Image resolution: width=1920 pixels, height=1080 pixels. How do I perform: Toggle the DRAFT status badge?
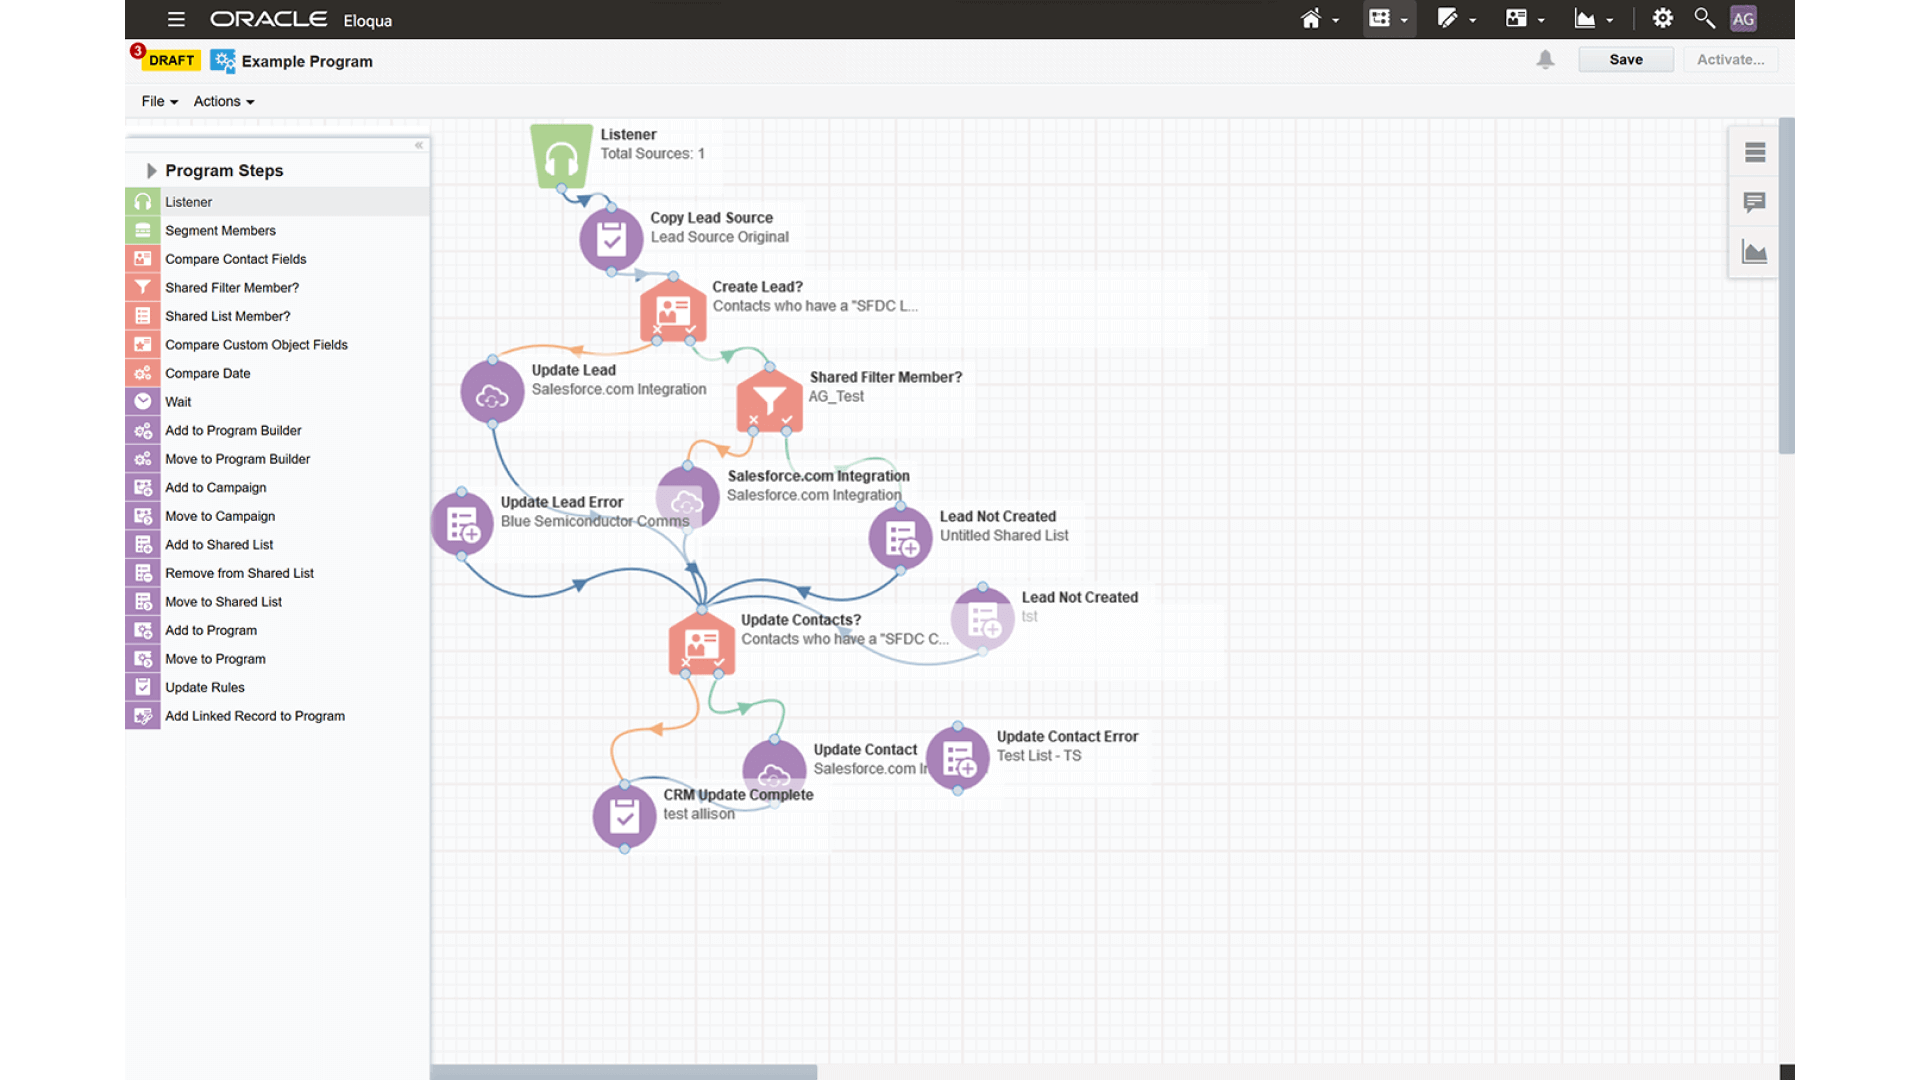point(169,61)
